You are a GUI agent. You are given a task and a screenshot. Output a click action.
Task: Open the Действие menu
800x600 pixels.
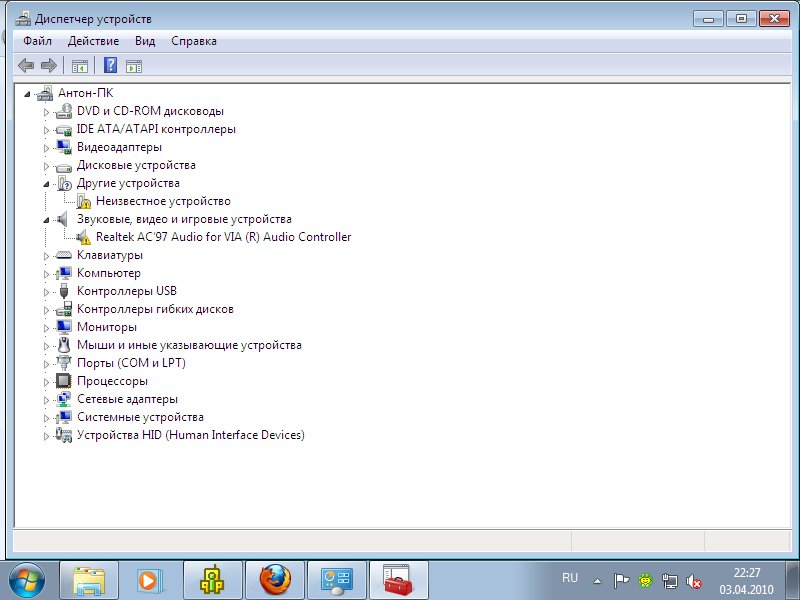[x=93, y=41]
